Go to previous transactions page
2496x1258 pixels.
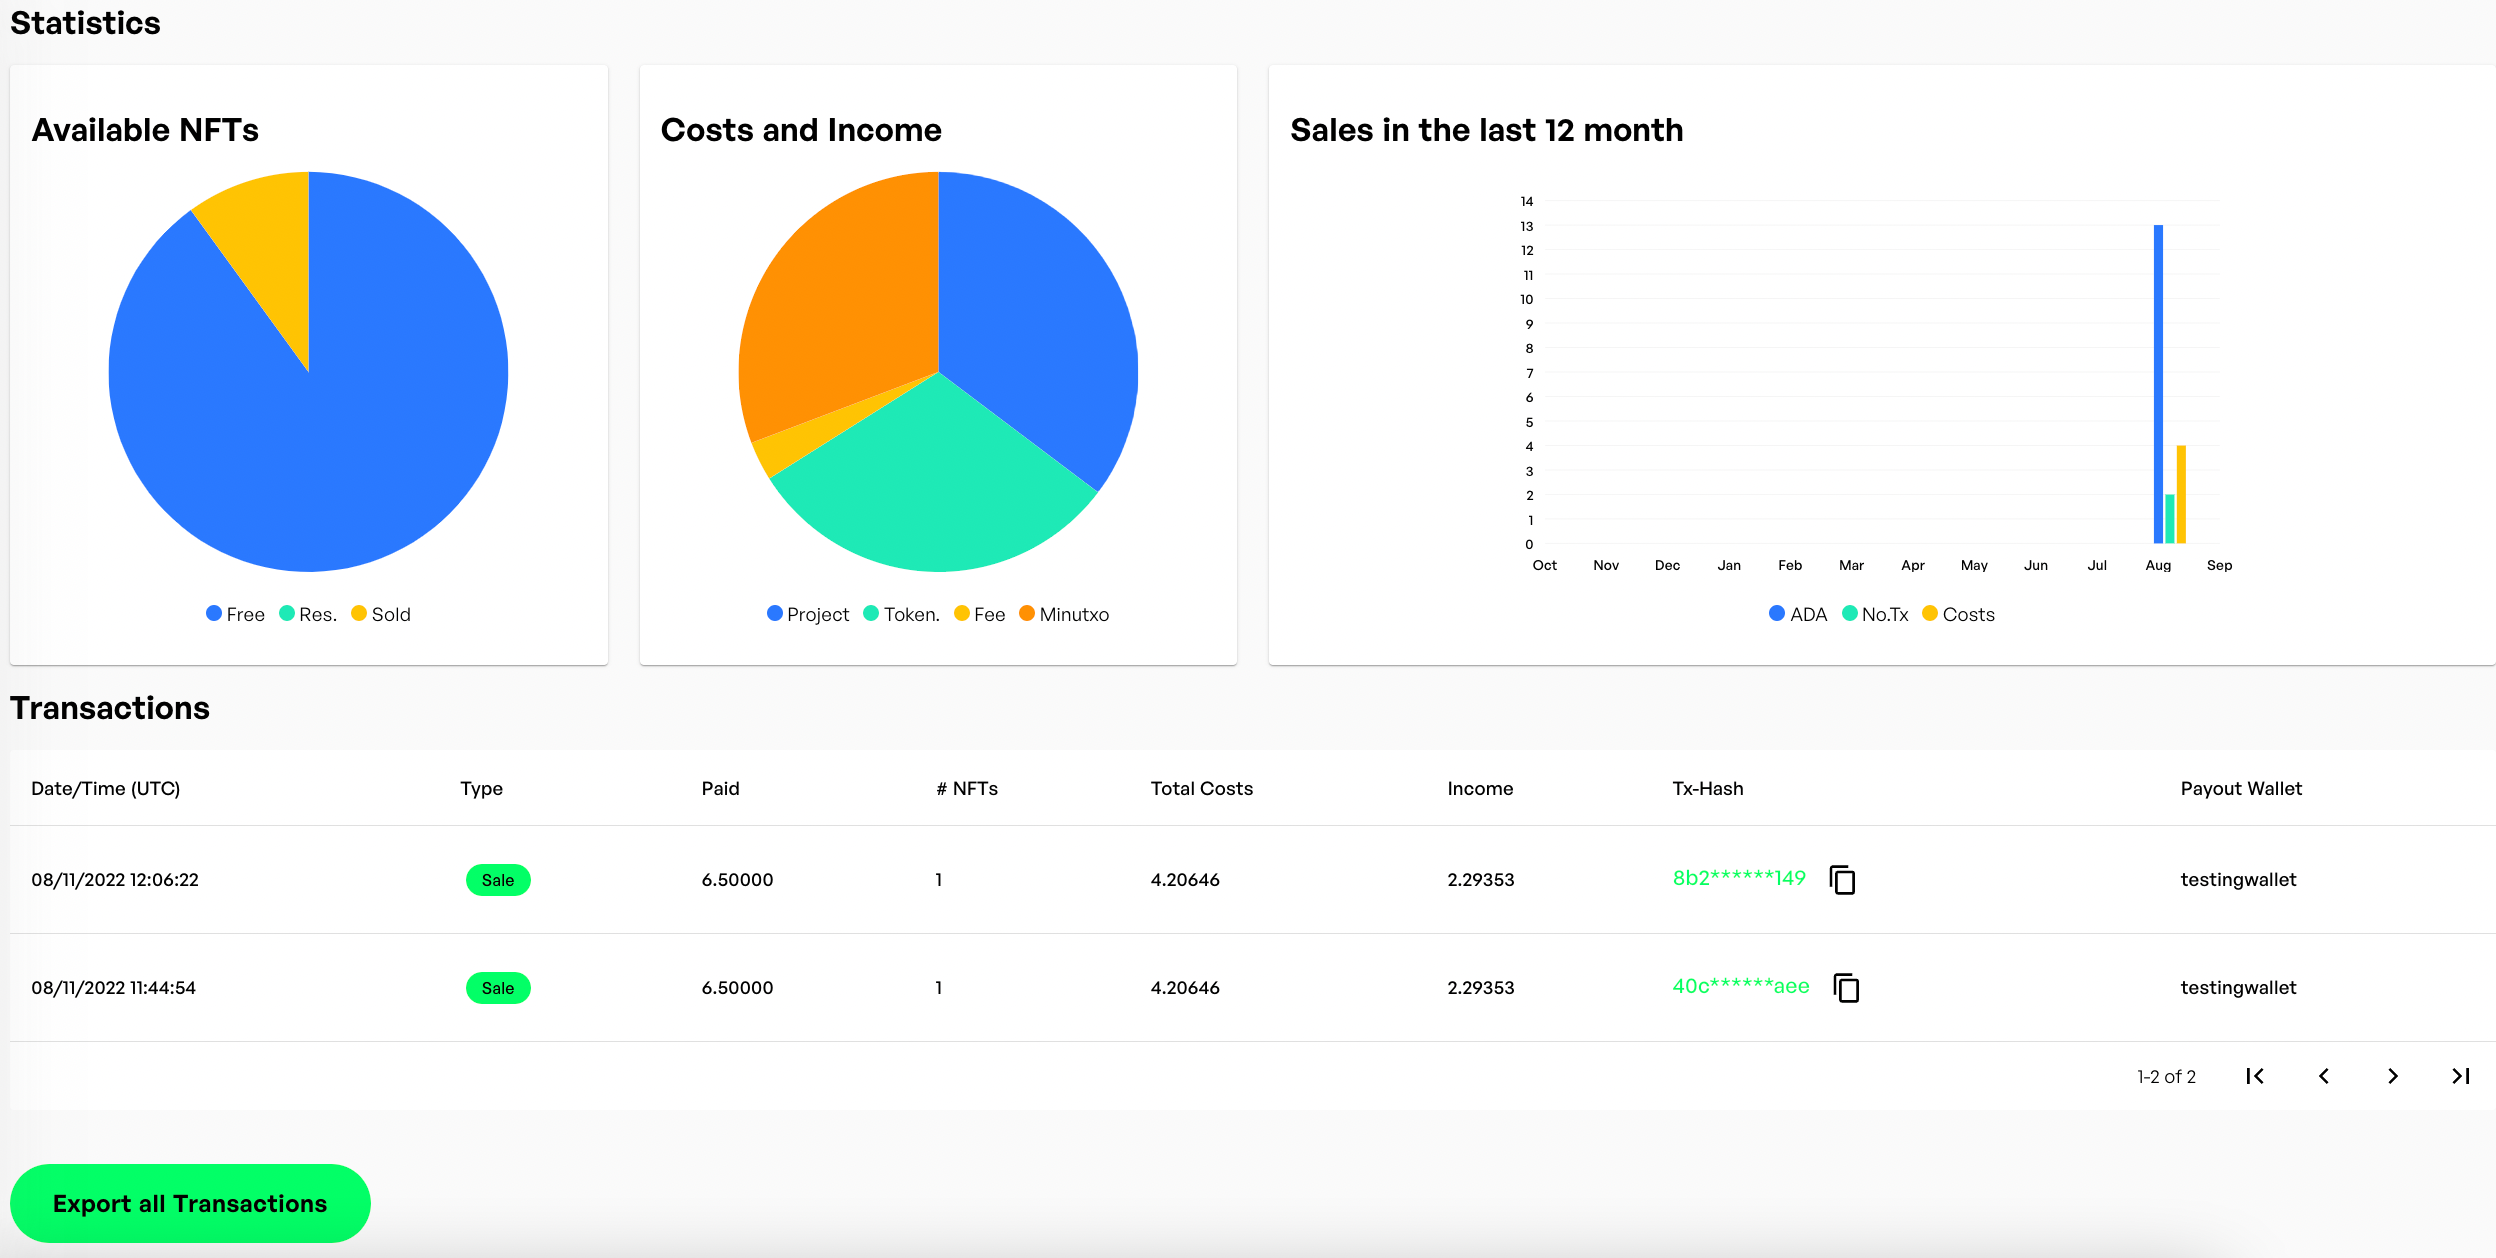[x=2324, y=1076]
